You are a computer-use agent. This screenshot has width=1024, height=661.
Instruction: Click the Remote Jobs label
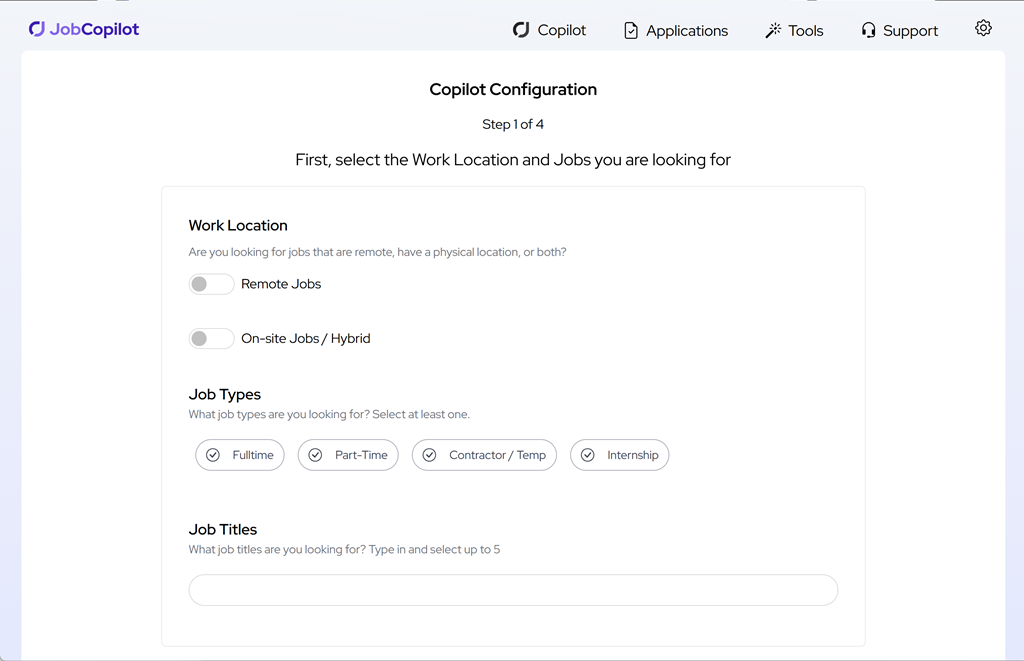coord(281,284)
